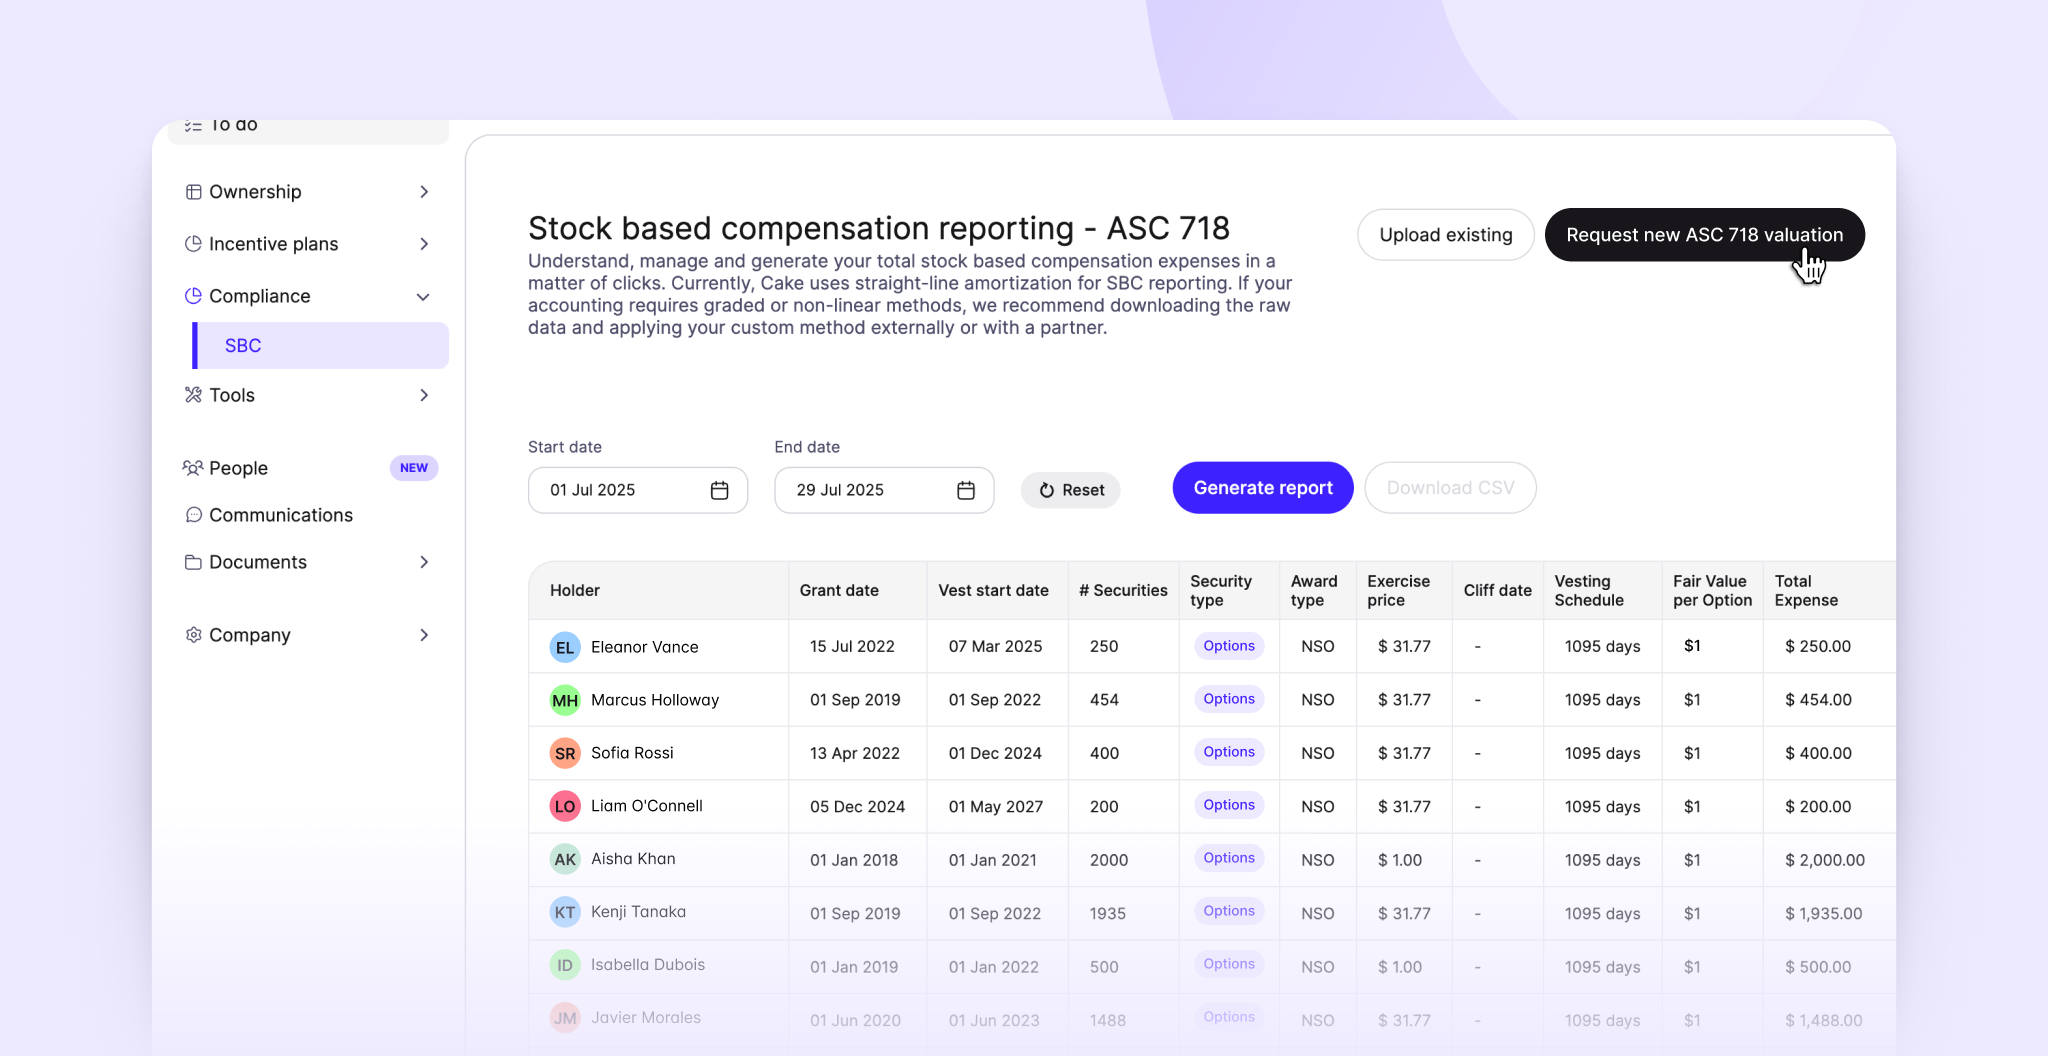Expand the Documents menu chevron
The width and height of the screenshot is (2048, 1056).
[x=424, y=562]
